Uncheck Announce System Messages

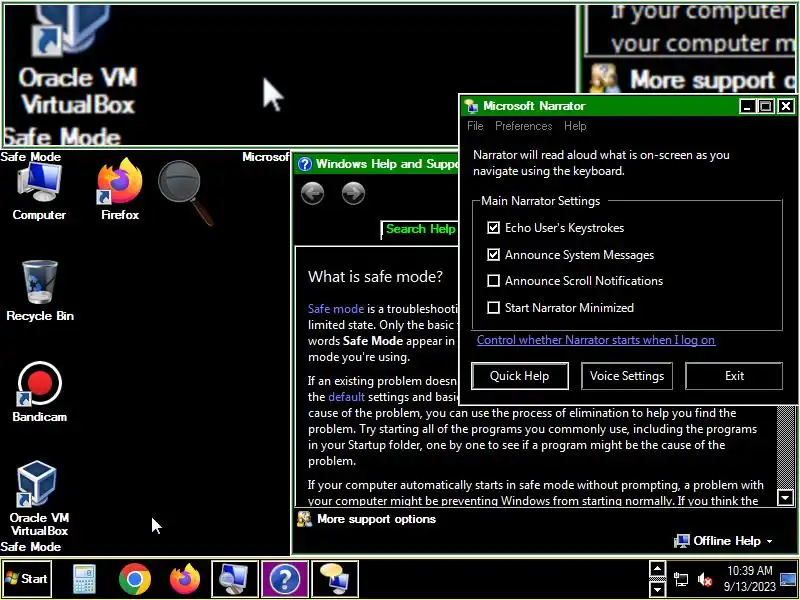[x=493, y=254]
